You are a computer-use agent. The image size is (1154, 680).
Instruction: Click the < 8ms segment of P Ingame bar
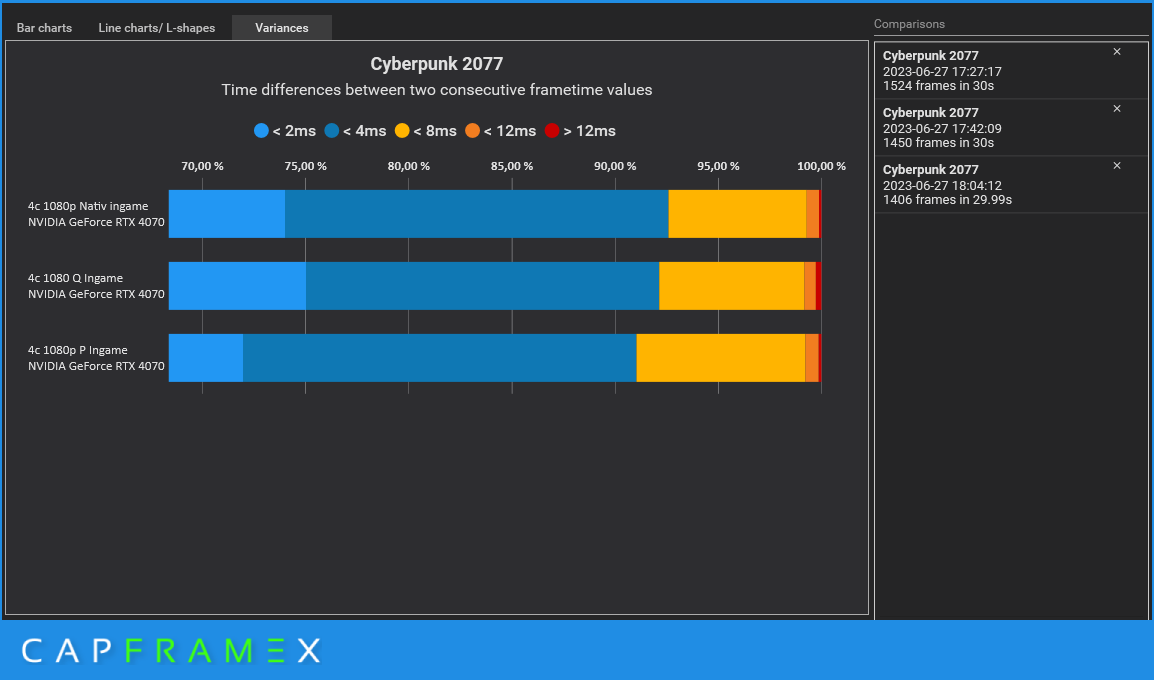click(721, 358)
